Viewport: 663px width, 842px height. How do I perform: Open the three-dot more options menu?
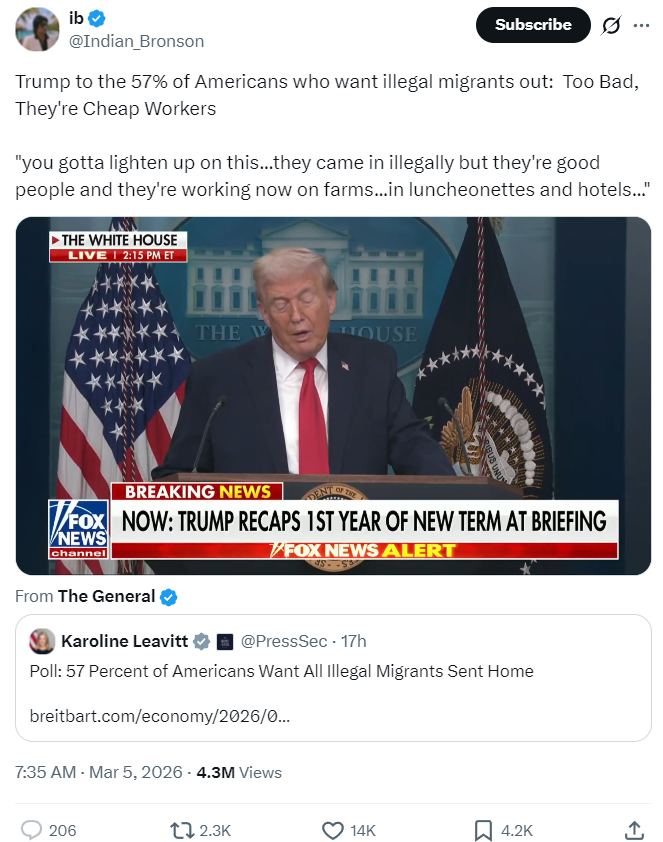coord(641,25)
